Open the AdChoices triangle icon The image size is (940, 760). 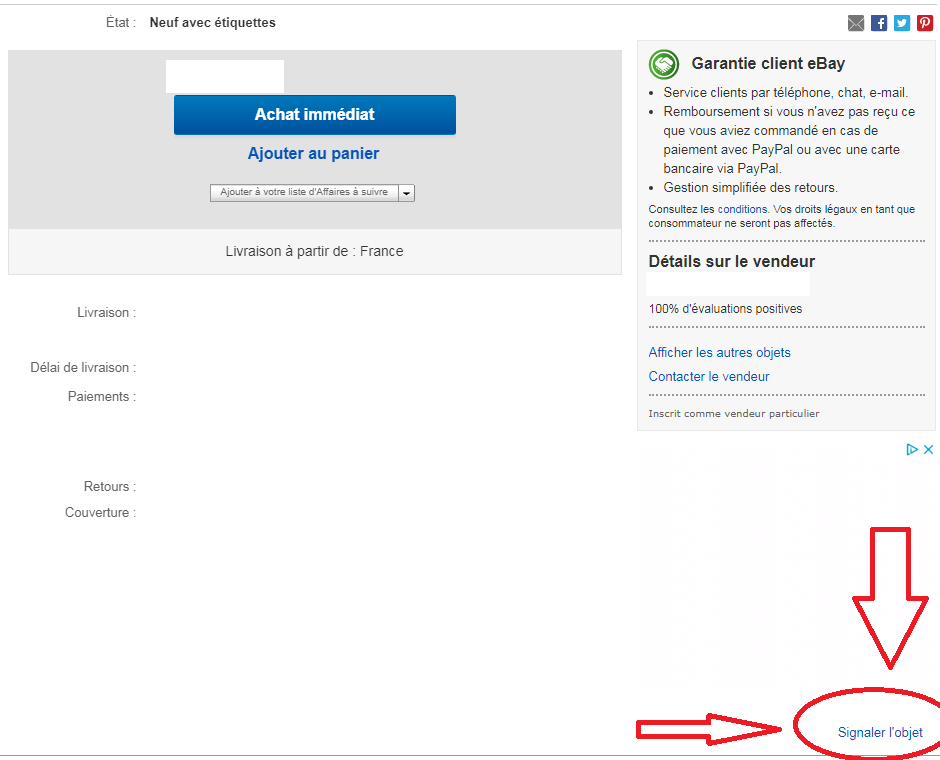click(x=912, y=450)
